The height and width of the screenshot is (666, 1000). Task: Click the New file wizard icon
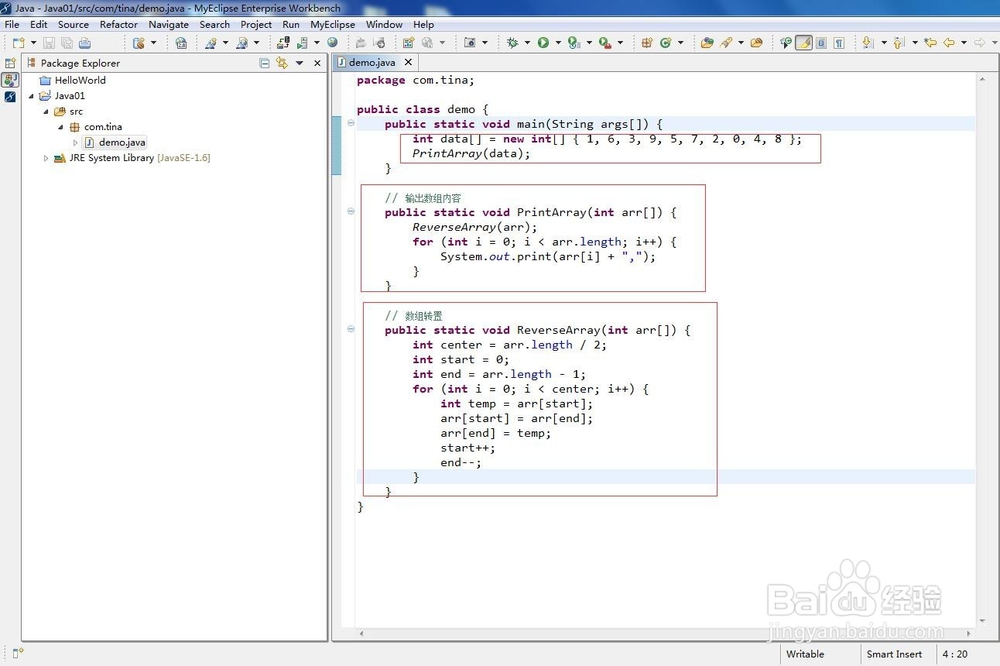(x=18, y=43)
